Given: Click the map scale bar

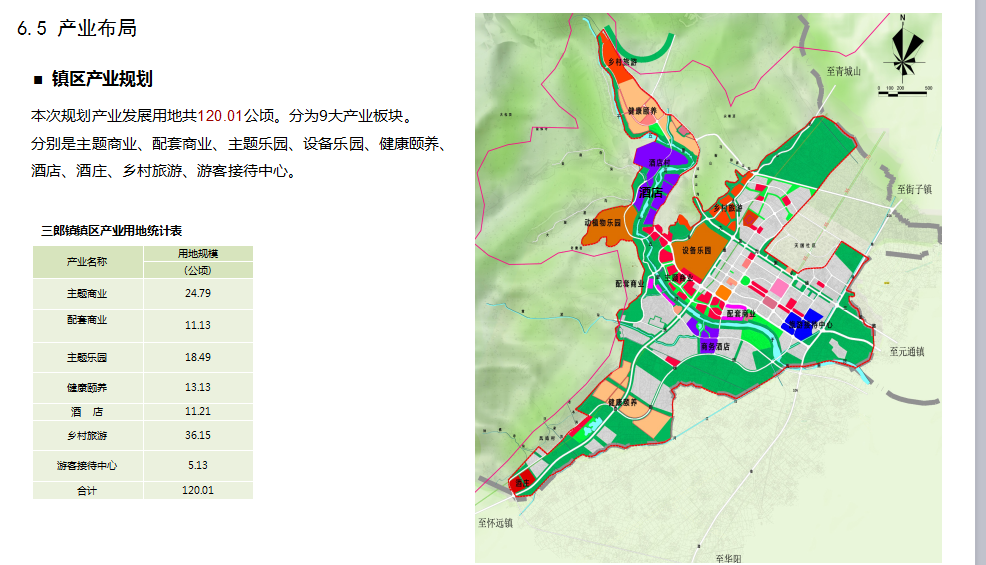Looking at the screenshot, I should coord(904,92).
